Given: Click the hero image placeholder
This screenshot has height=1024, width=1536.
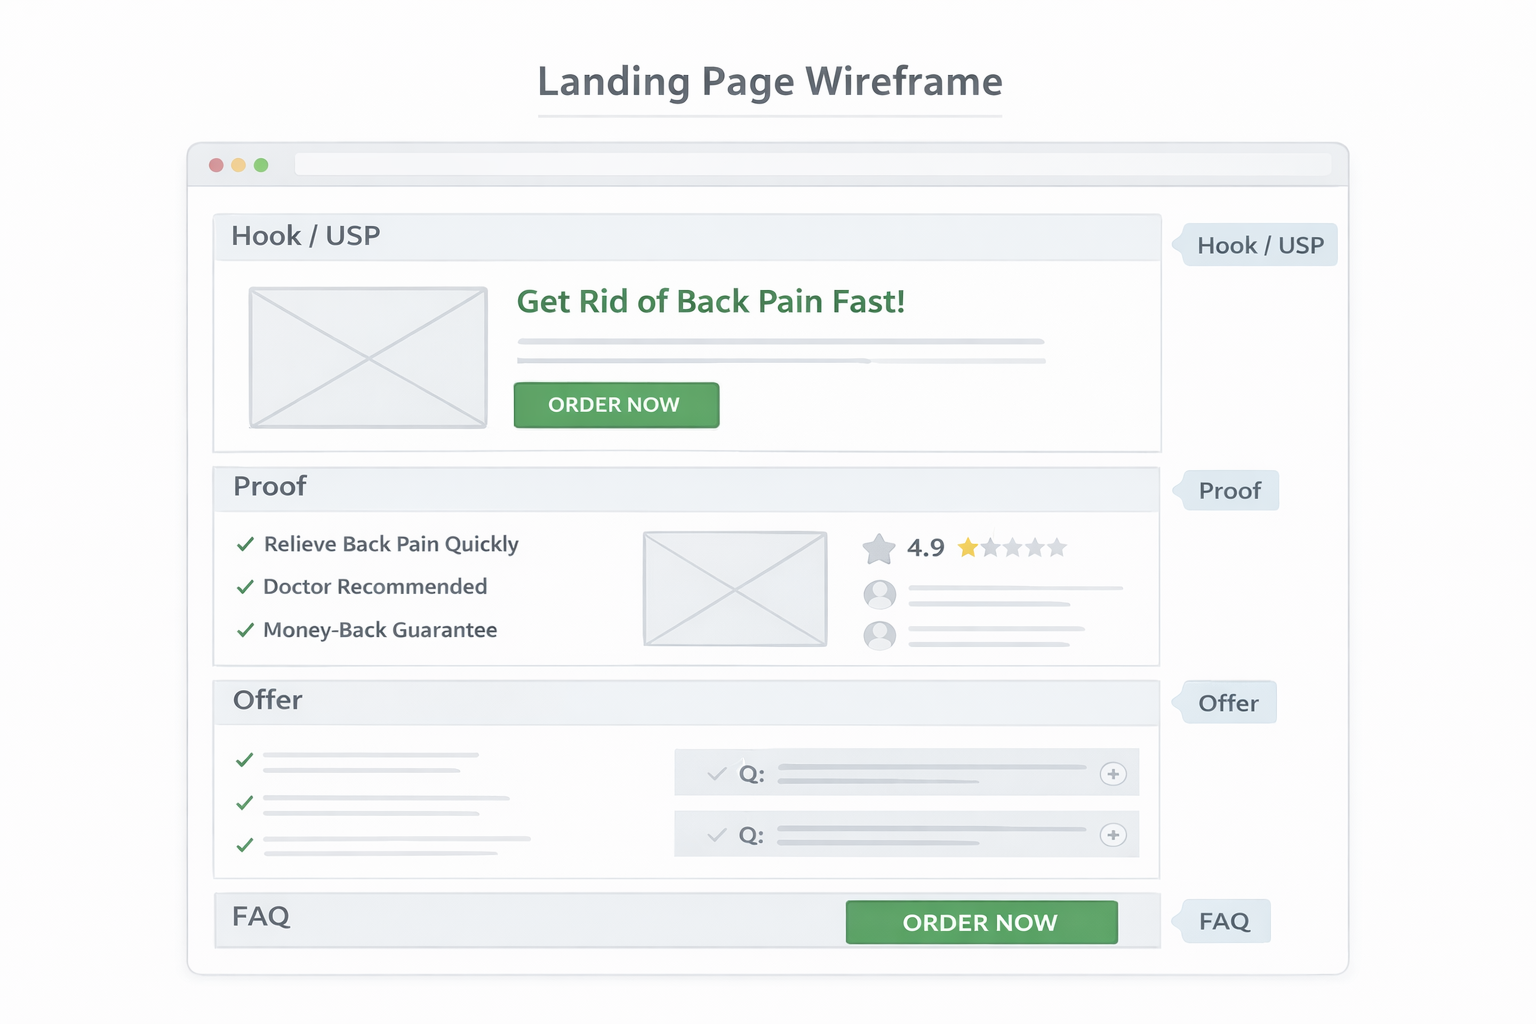Looking at the screenshot, I should click(368, 358).
